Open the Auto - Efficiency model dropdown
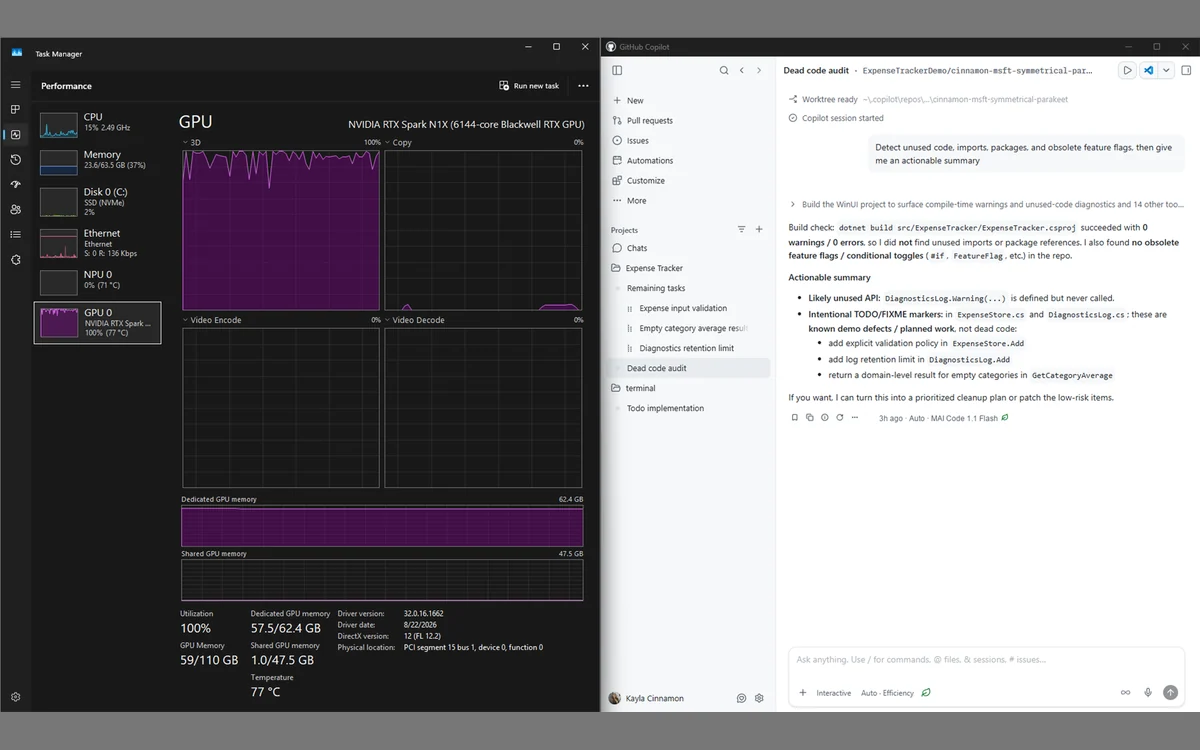Screen dimensions: 1200x750 click(887, 693)
